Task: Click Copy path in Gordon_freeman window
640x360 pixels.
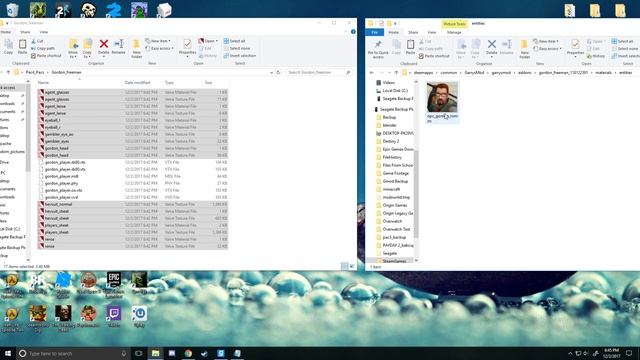Action: 43,48
